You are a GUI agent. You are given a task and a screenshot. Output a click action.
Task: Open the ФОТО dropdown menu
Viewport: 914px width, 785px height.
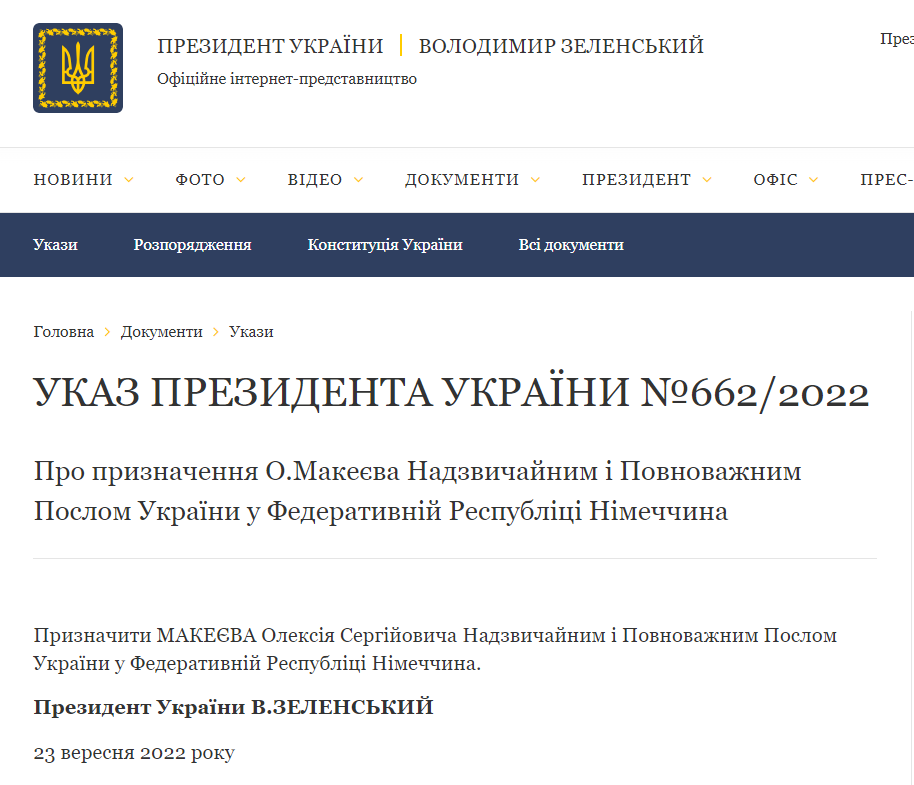(240, 180)
